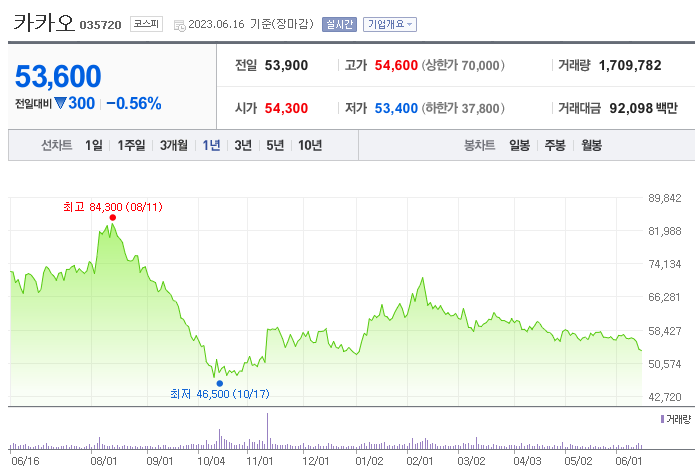This screenshot has width=695, height=475.
Task: Show the 5년 line chart
Action: 275,145
